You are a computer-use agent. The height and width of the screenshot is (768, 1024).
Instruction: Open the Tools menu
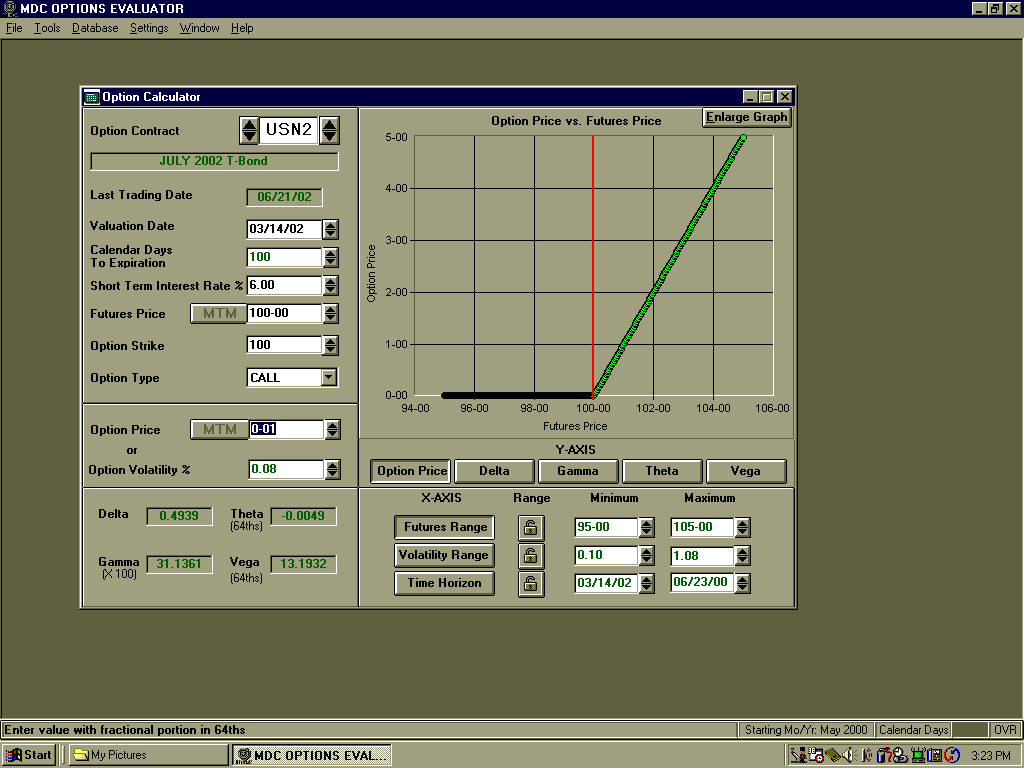[47, 28]
